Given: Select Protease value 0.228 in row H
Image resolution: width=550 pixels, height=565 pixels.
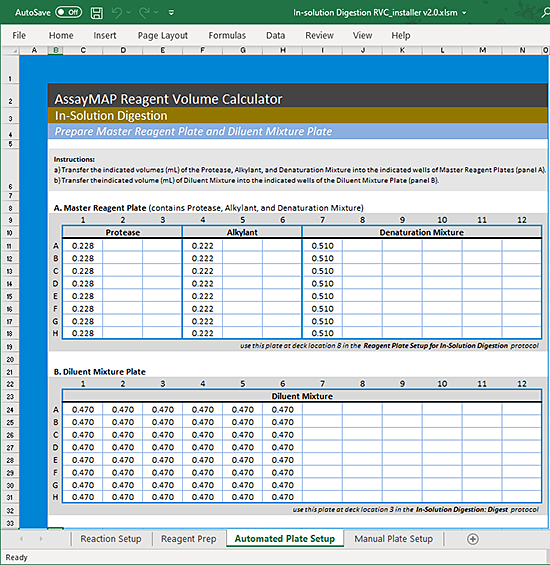Looking at the screenshot, I should tap(83, 333).
